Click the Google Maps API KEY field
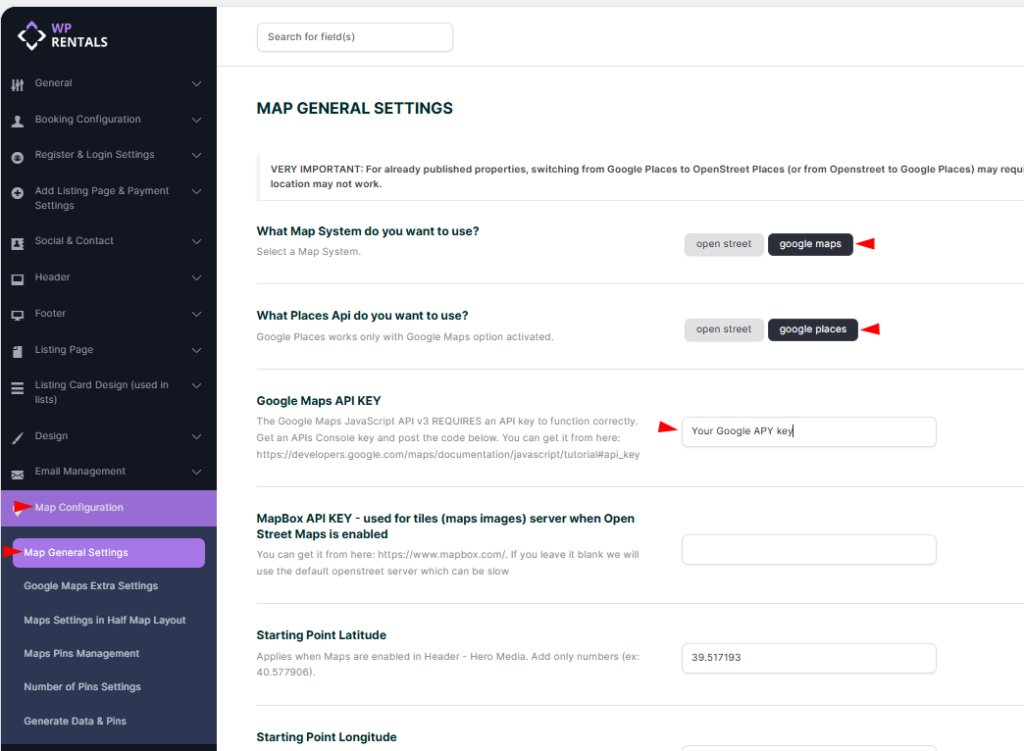This screenshot has width=1024, height=751. 808,432
